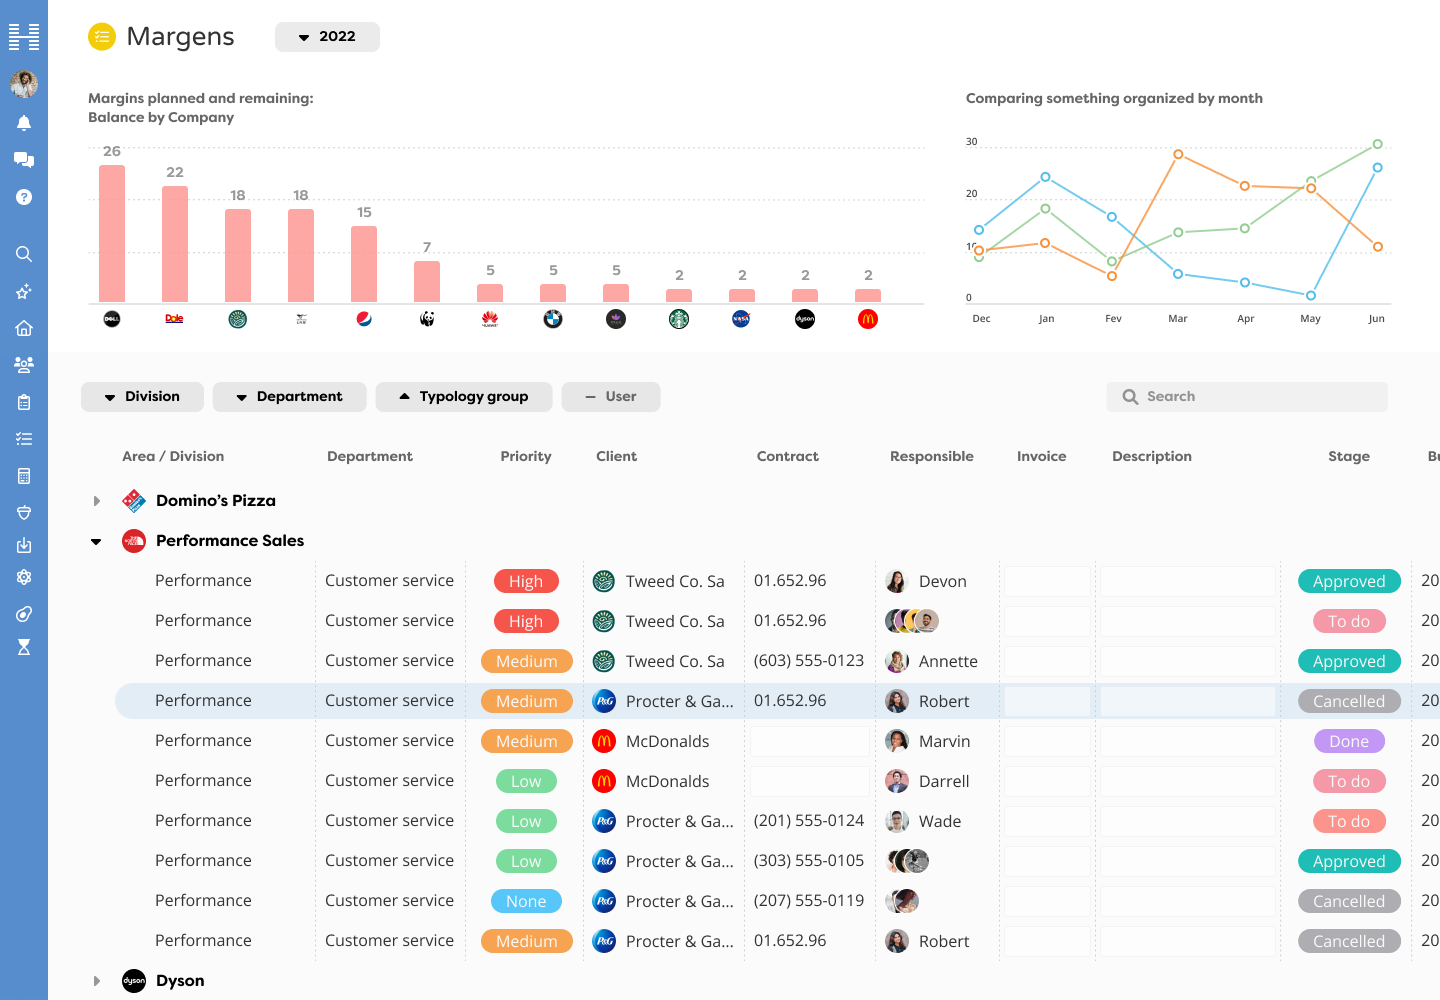Click Cancelled stage badge in highlighted Robert row
Viewport: 1440px width, 1000px height.
click(x=1349, y=701)
